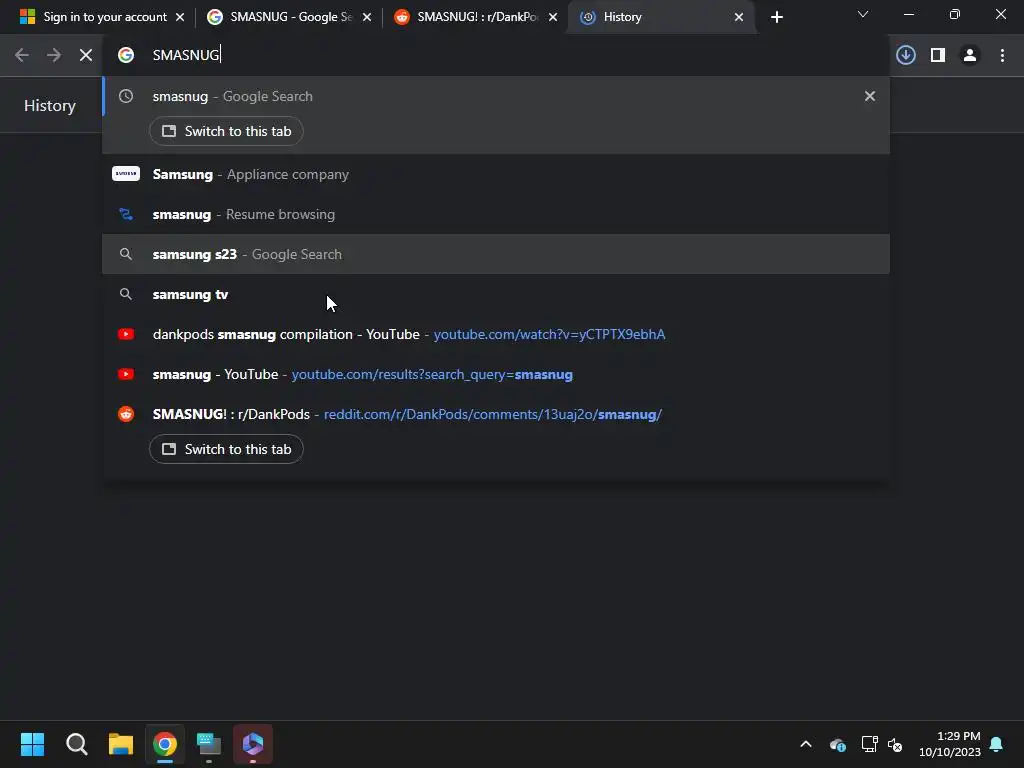1024x768 pixels.
Task: Click the Google icon in address bar
Action: coord(126,55)
